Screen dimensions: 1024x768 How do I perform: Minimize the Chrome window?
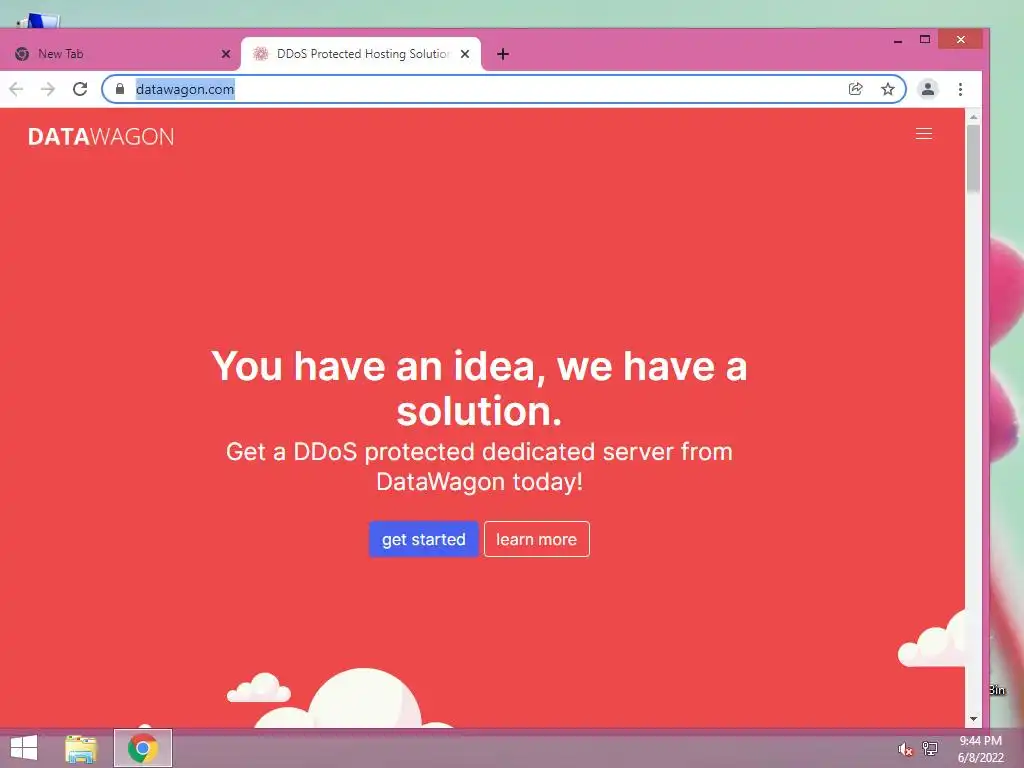[x=898, y=40]
